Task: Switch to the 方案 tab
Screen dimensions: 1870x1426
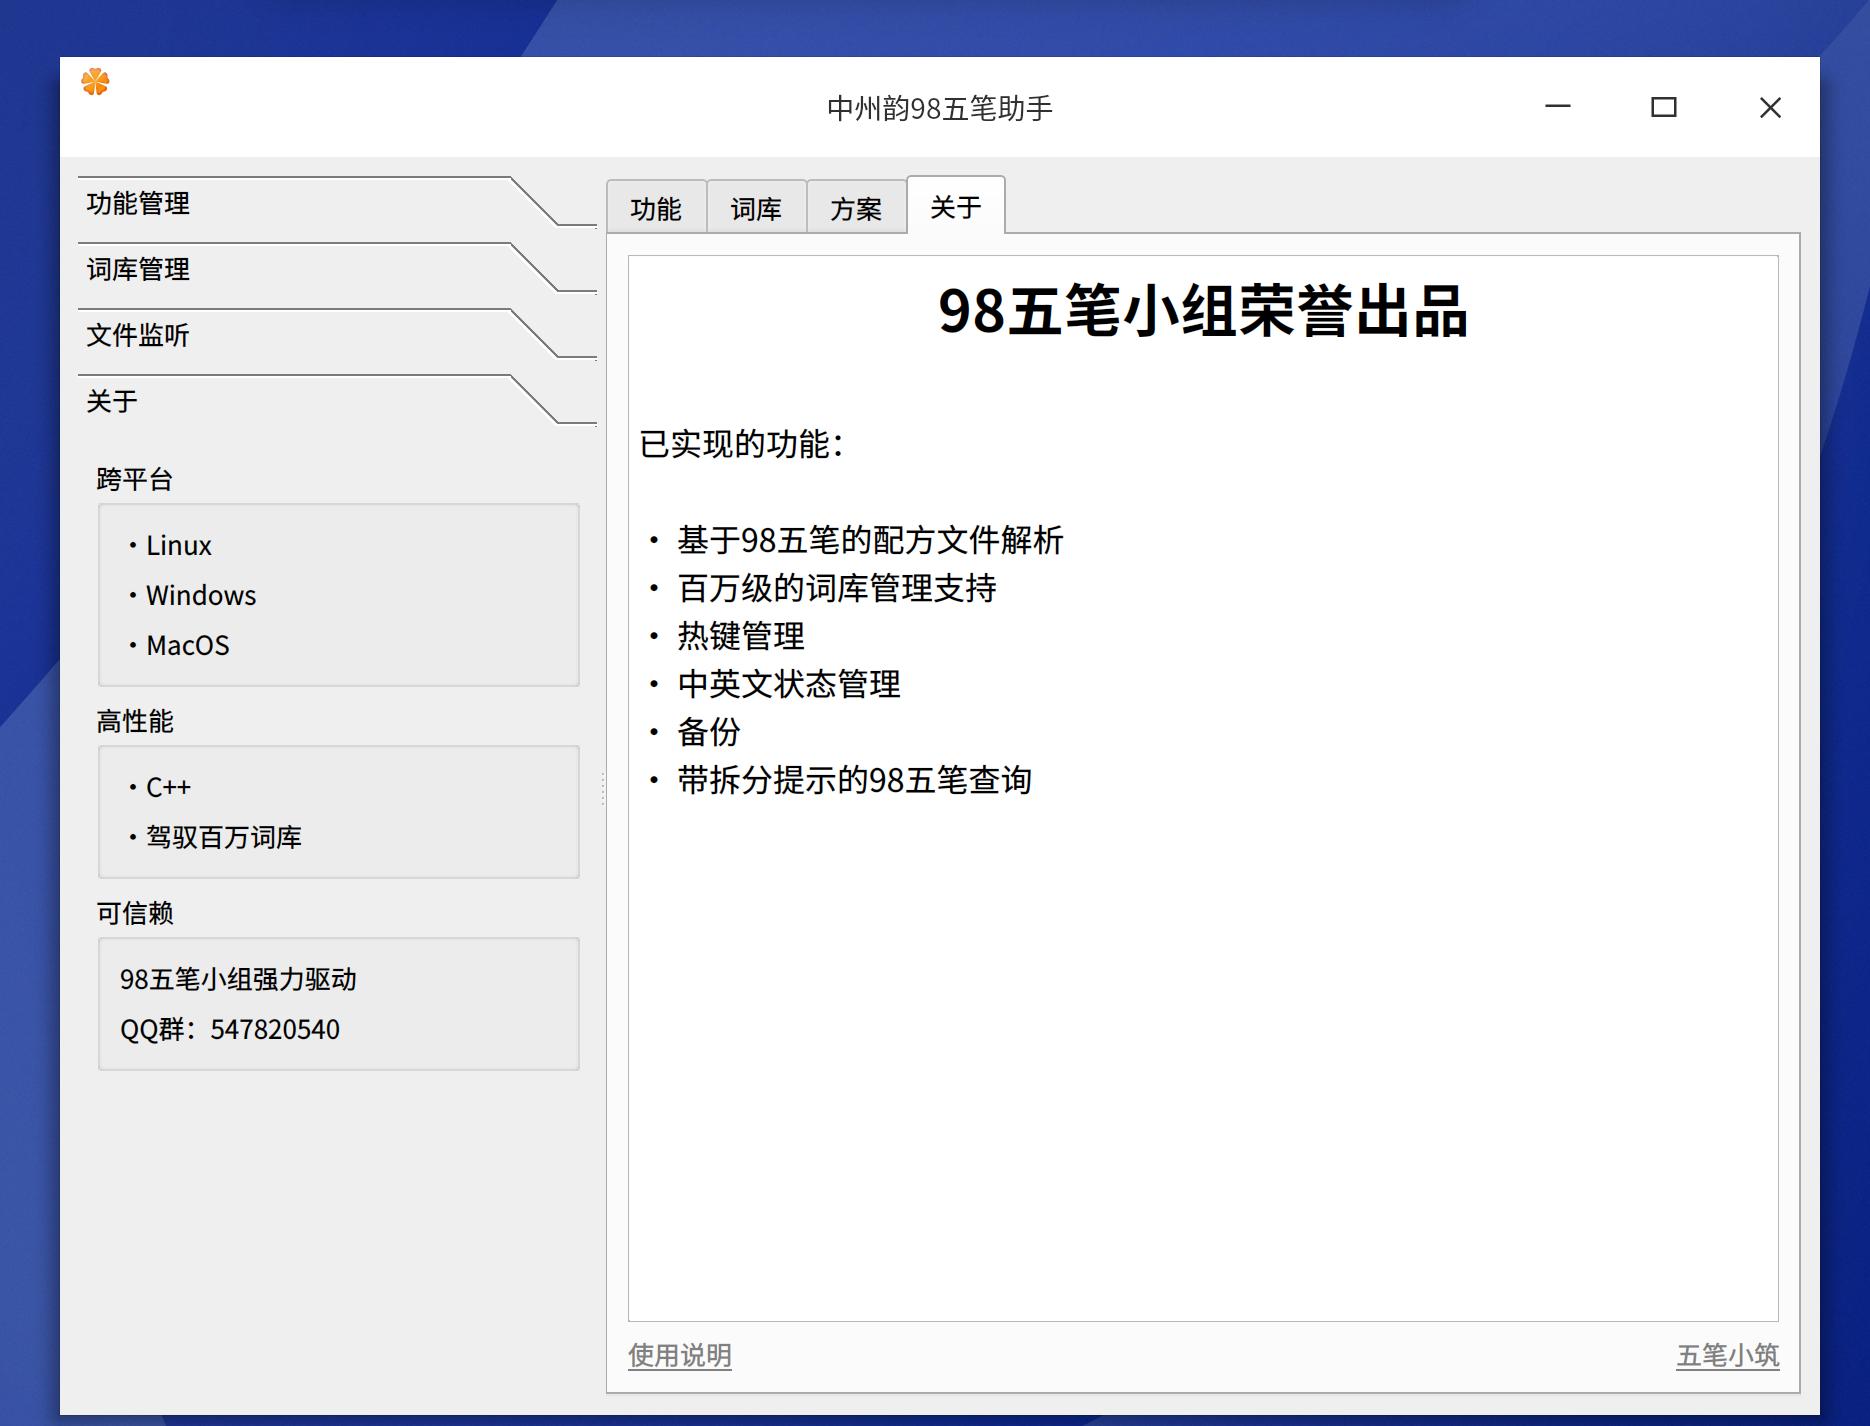Action: (x=856, y=207)
